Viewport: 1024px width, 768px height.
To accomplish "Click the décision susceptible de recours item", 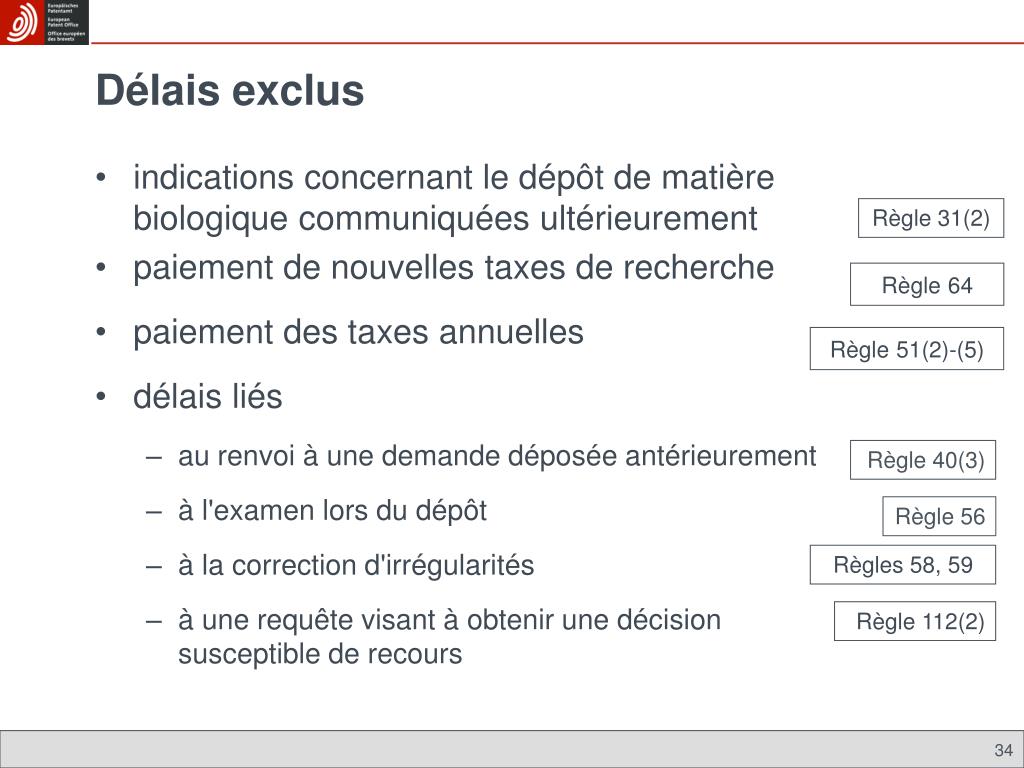I will point(449,637).
